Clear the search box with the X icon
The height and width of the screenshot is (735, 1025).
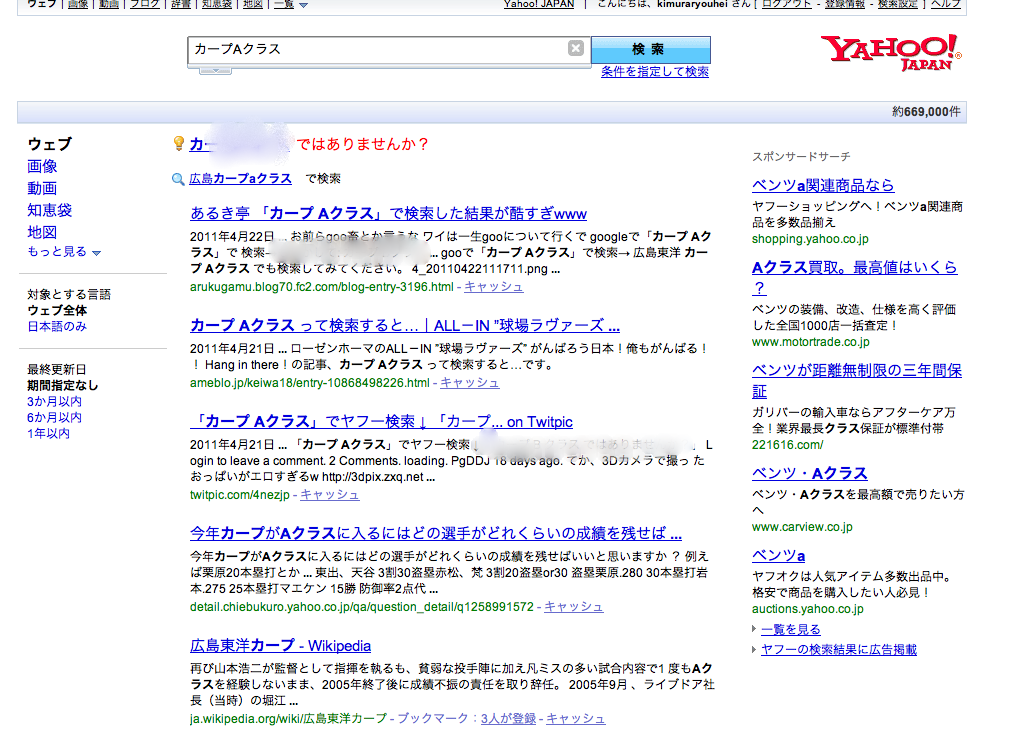point(575,48)
